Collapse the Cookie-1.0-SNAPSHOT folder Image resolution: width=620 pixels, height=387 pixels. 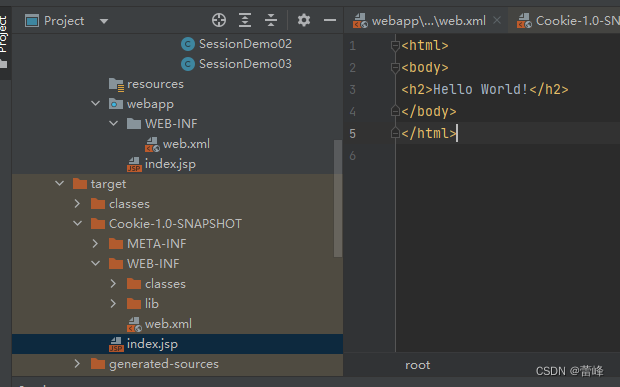click(x=78, y=223)
